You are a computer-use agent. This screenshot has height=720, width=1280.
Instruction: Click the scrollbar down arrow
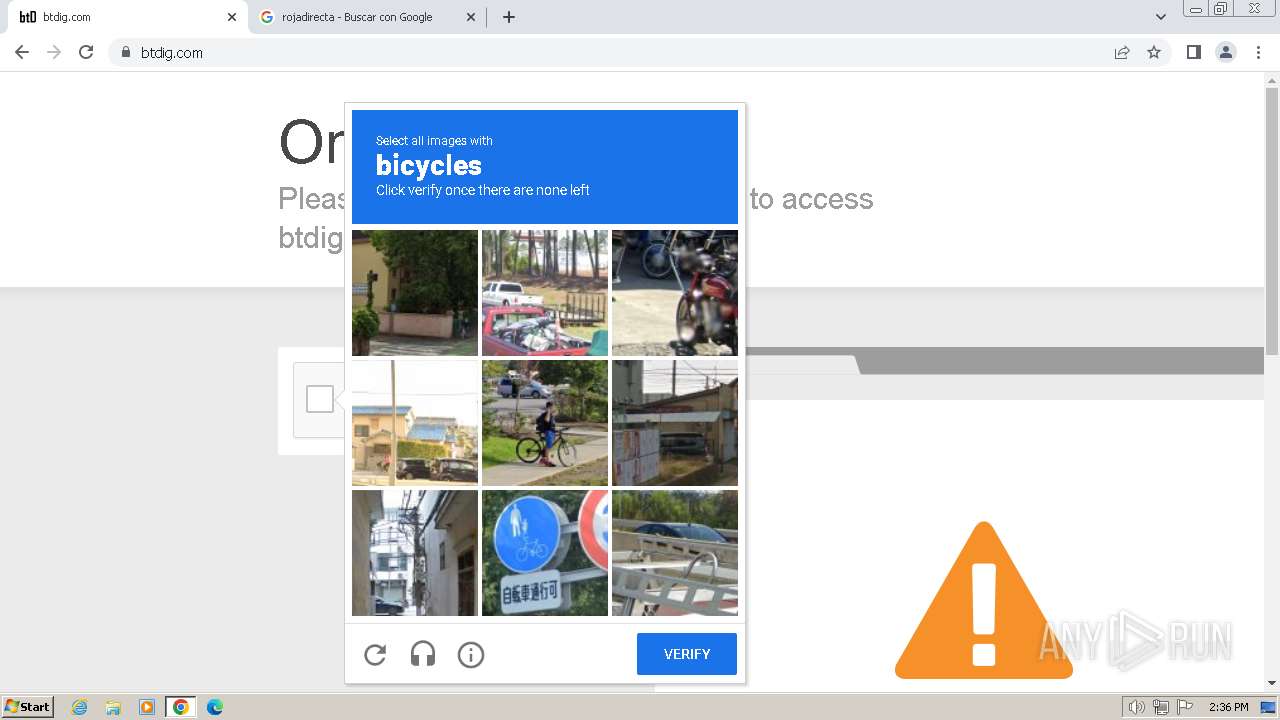(x=1272, y=683)
